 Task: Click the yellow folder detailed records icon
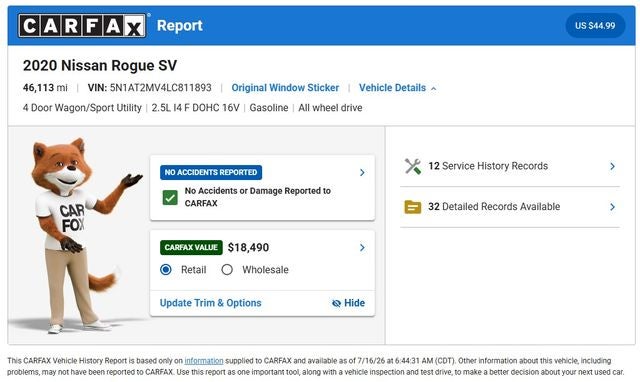pyautogui.click(x=412, y=207)
